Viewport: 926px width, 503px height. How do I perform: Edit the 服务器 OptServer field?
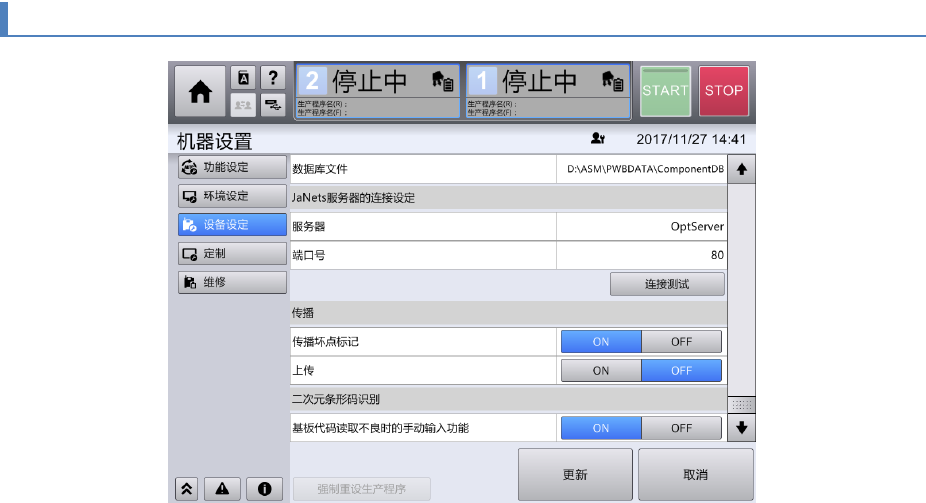641,226
